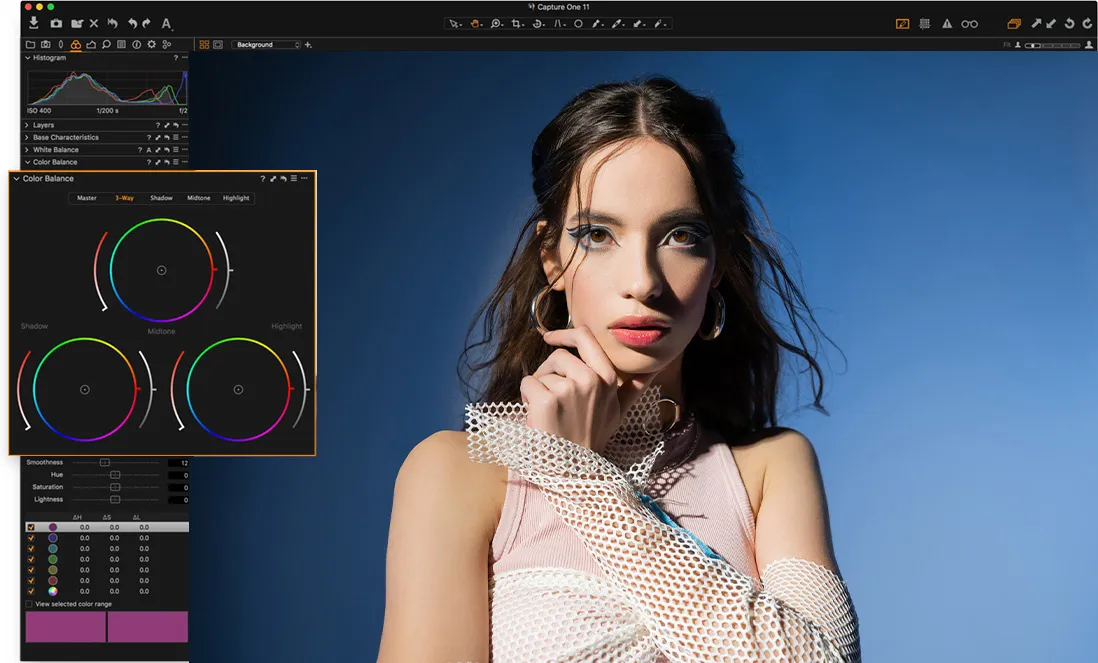
Task: Uncheck the green color range checkbox
Action: pyautogui.click(x=31, y=559)
